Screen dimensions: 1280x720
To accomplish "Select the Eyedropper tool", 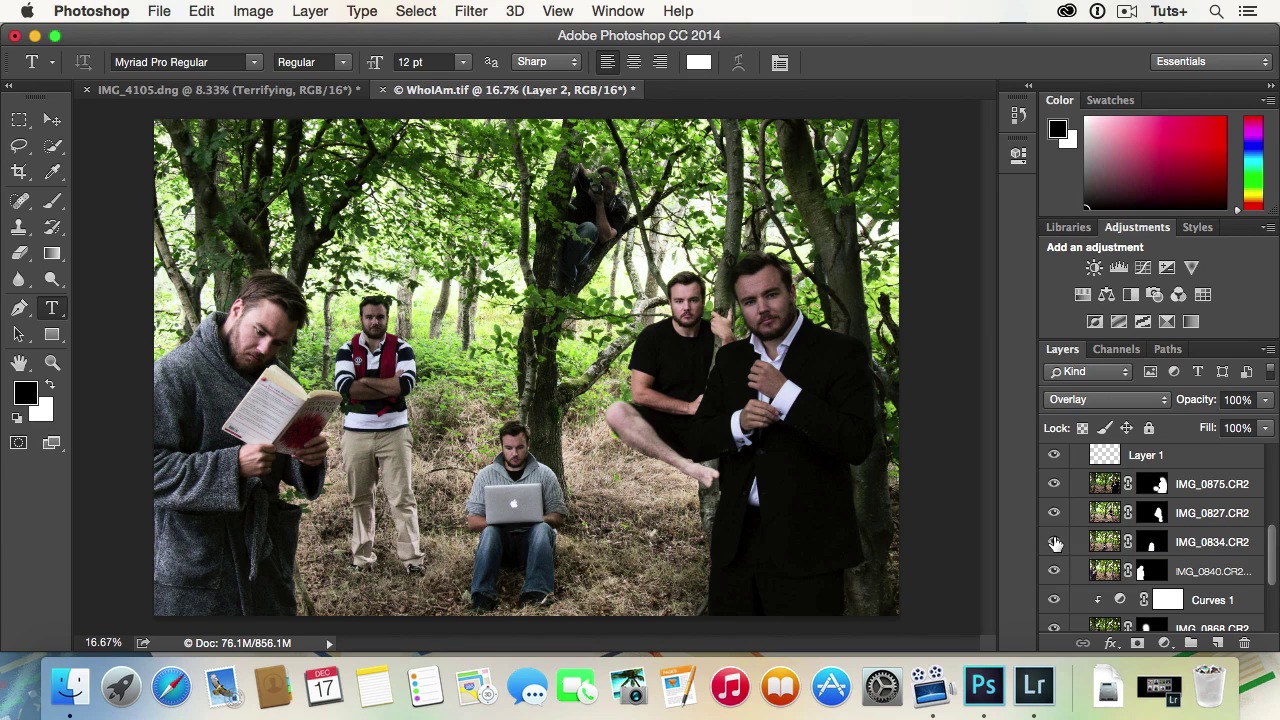I will click(x=52, y=172).
